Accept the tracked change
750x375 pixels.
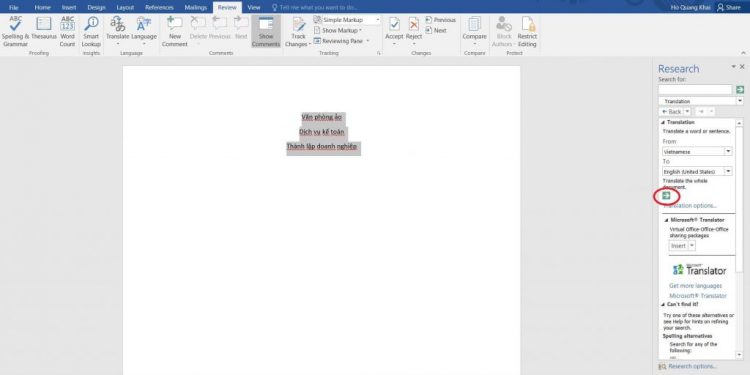(x=394, y=31)
